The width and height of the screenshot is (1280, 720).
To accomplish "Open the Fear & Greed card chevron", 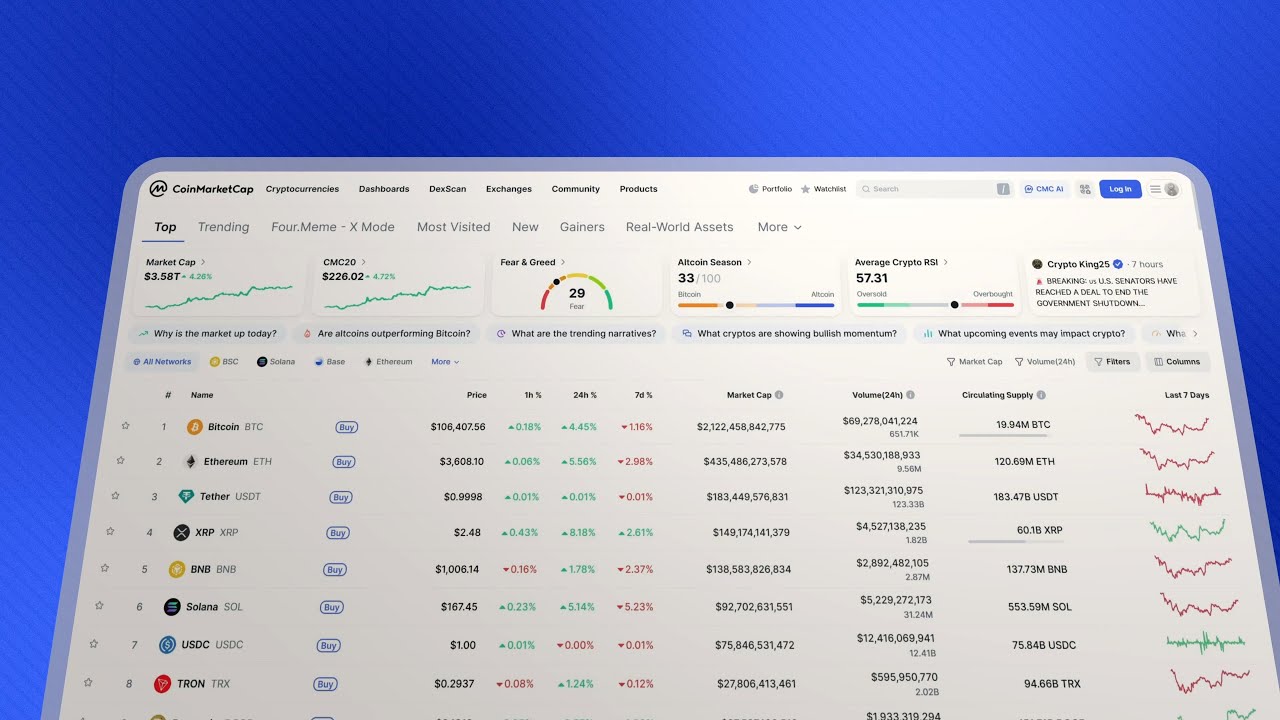I will tap(563, 262).
